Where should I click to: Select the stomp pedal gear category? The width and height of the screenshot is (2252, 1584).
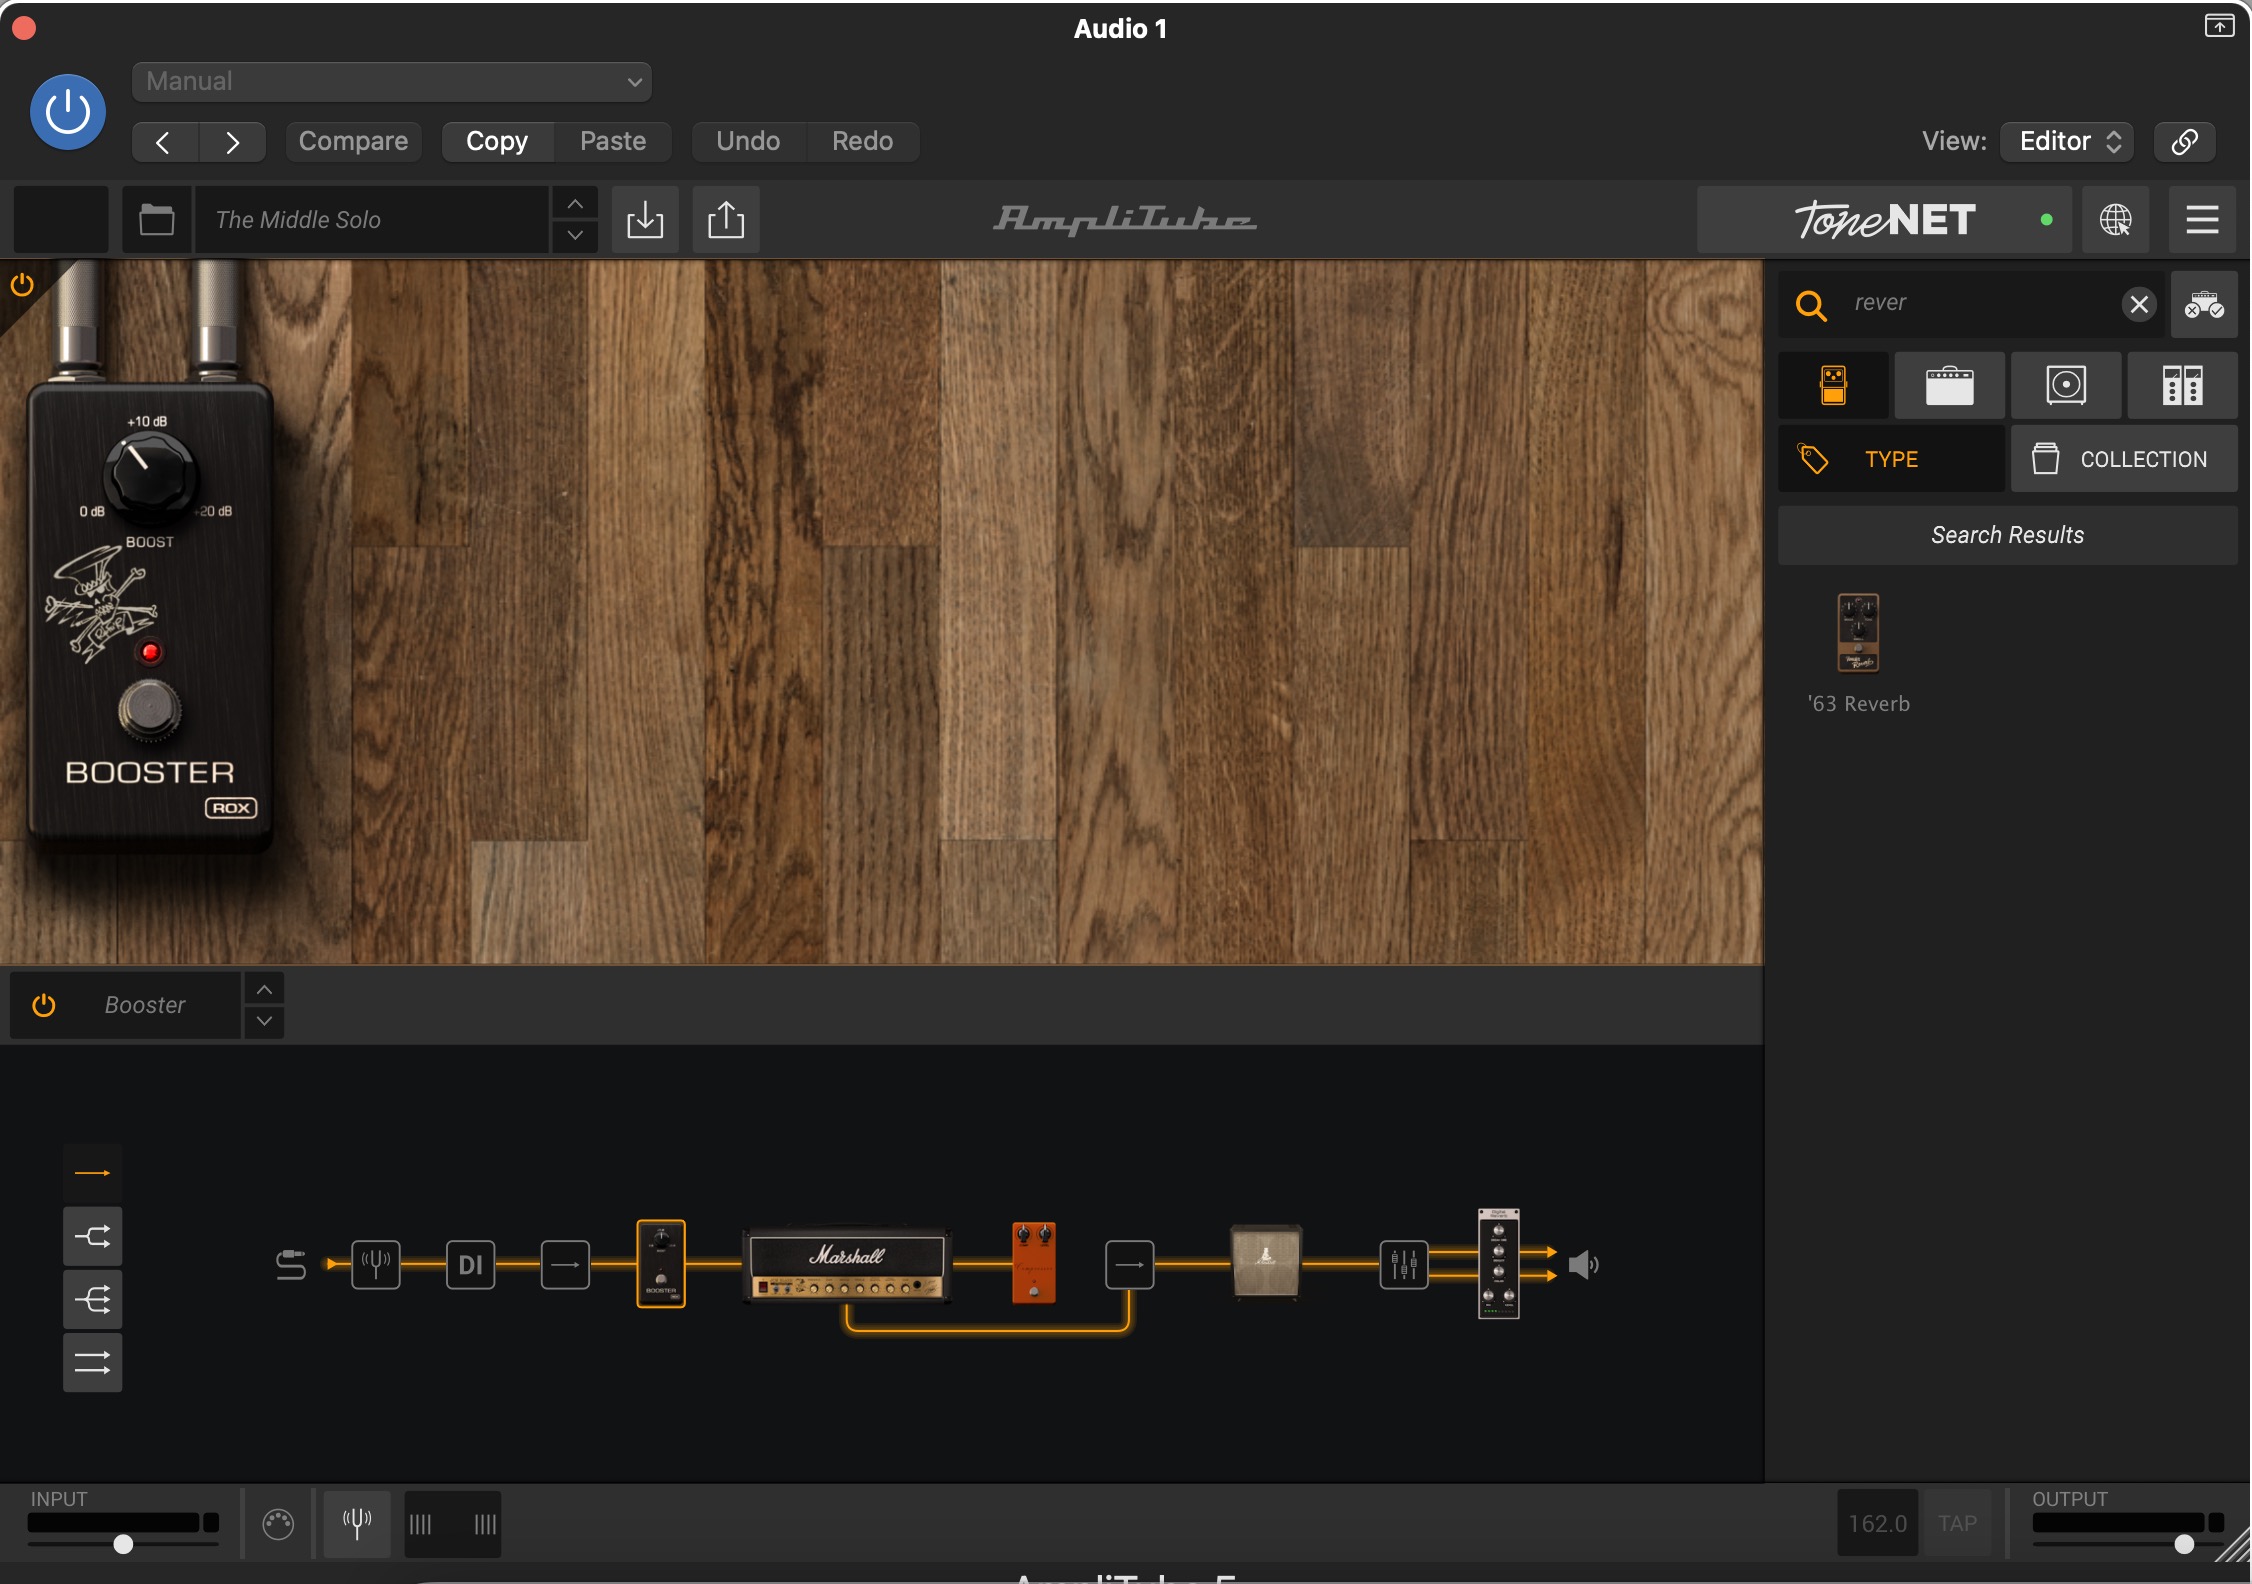pos(1833,385)
